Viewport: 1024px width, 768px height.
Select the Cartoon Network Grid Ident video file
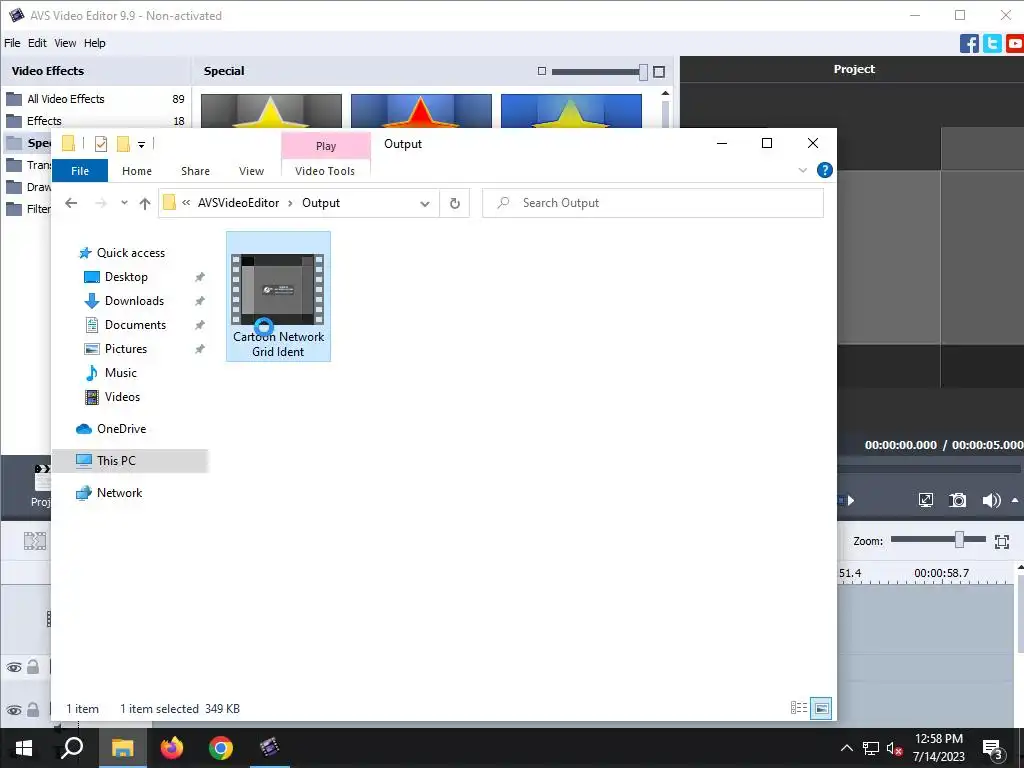[278, 296]
